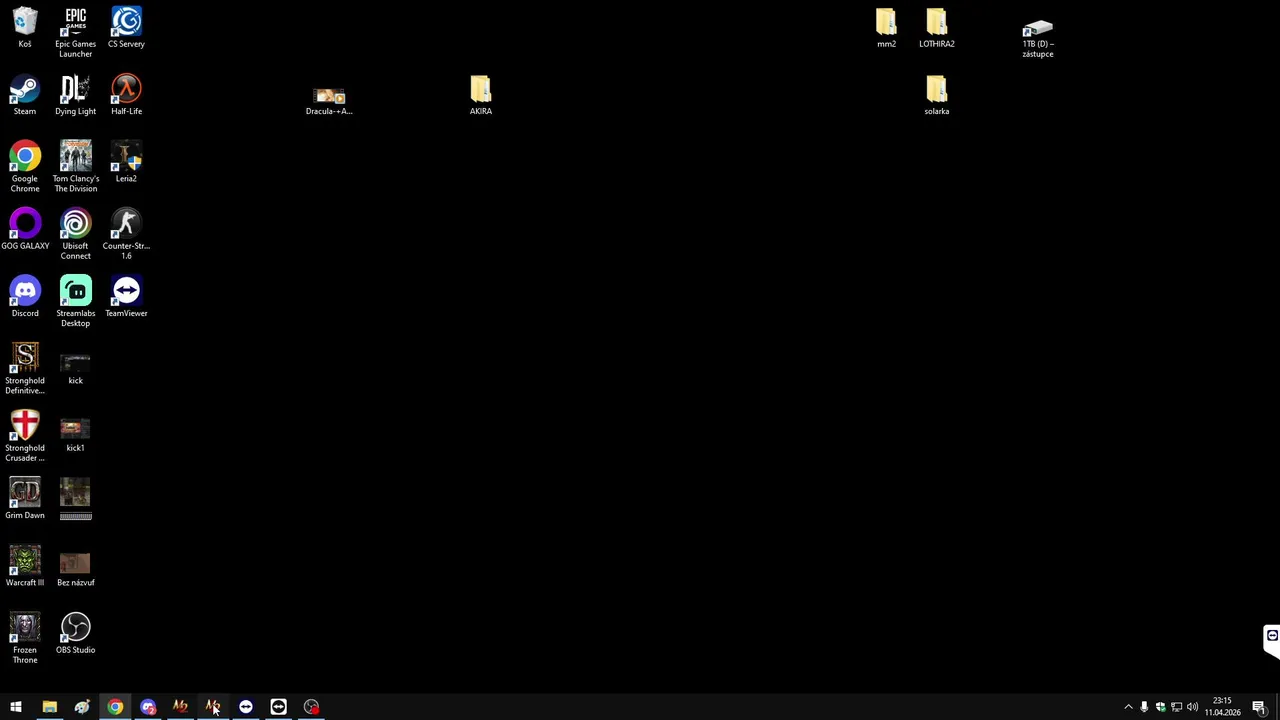
Task: Select the TeamViewer desktop shortcut
Action: pos(126,297)
